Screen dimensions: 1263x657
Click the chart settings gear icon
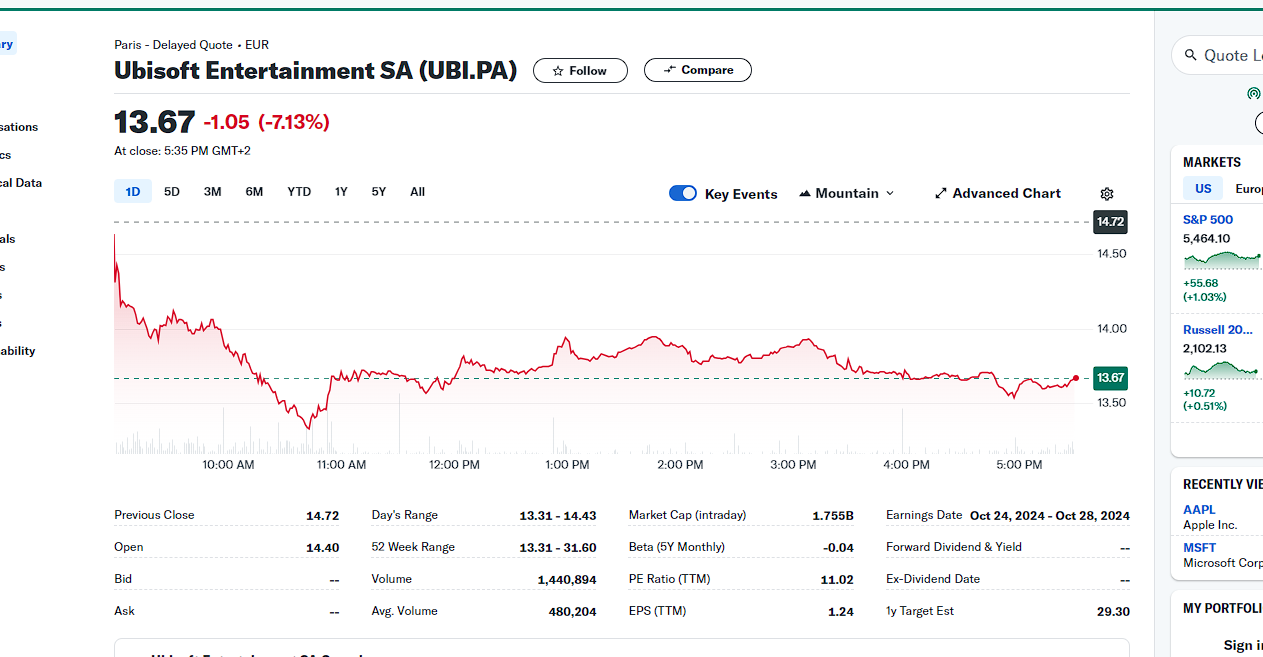tap(1106, 194)
